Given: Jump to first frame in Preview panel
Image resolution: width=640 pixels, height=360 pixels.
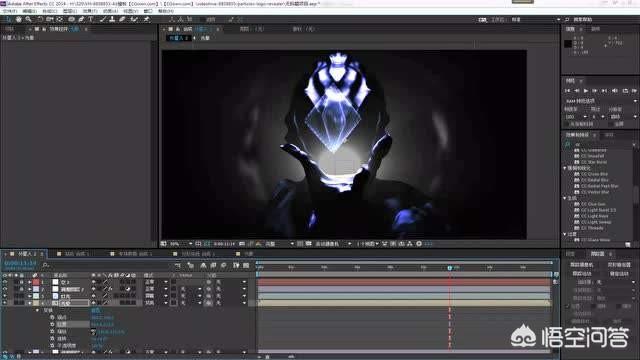Looking at the screenshot, I should click(x=567, y=91).
